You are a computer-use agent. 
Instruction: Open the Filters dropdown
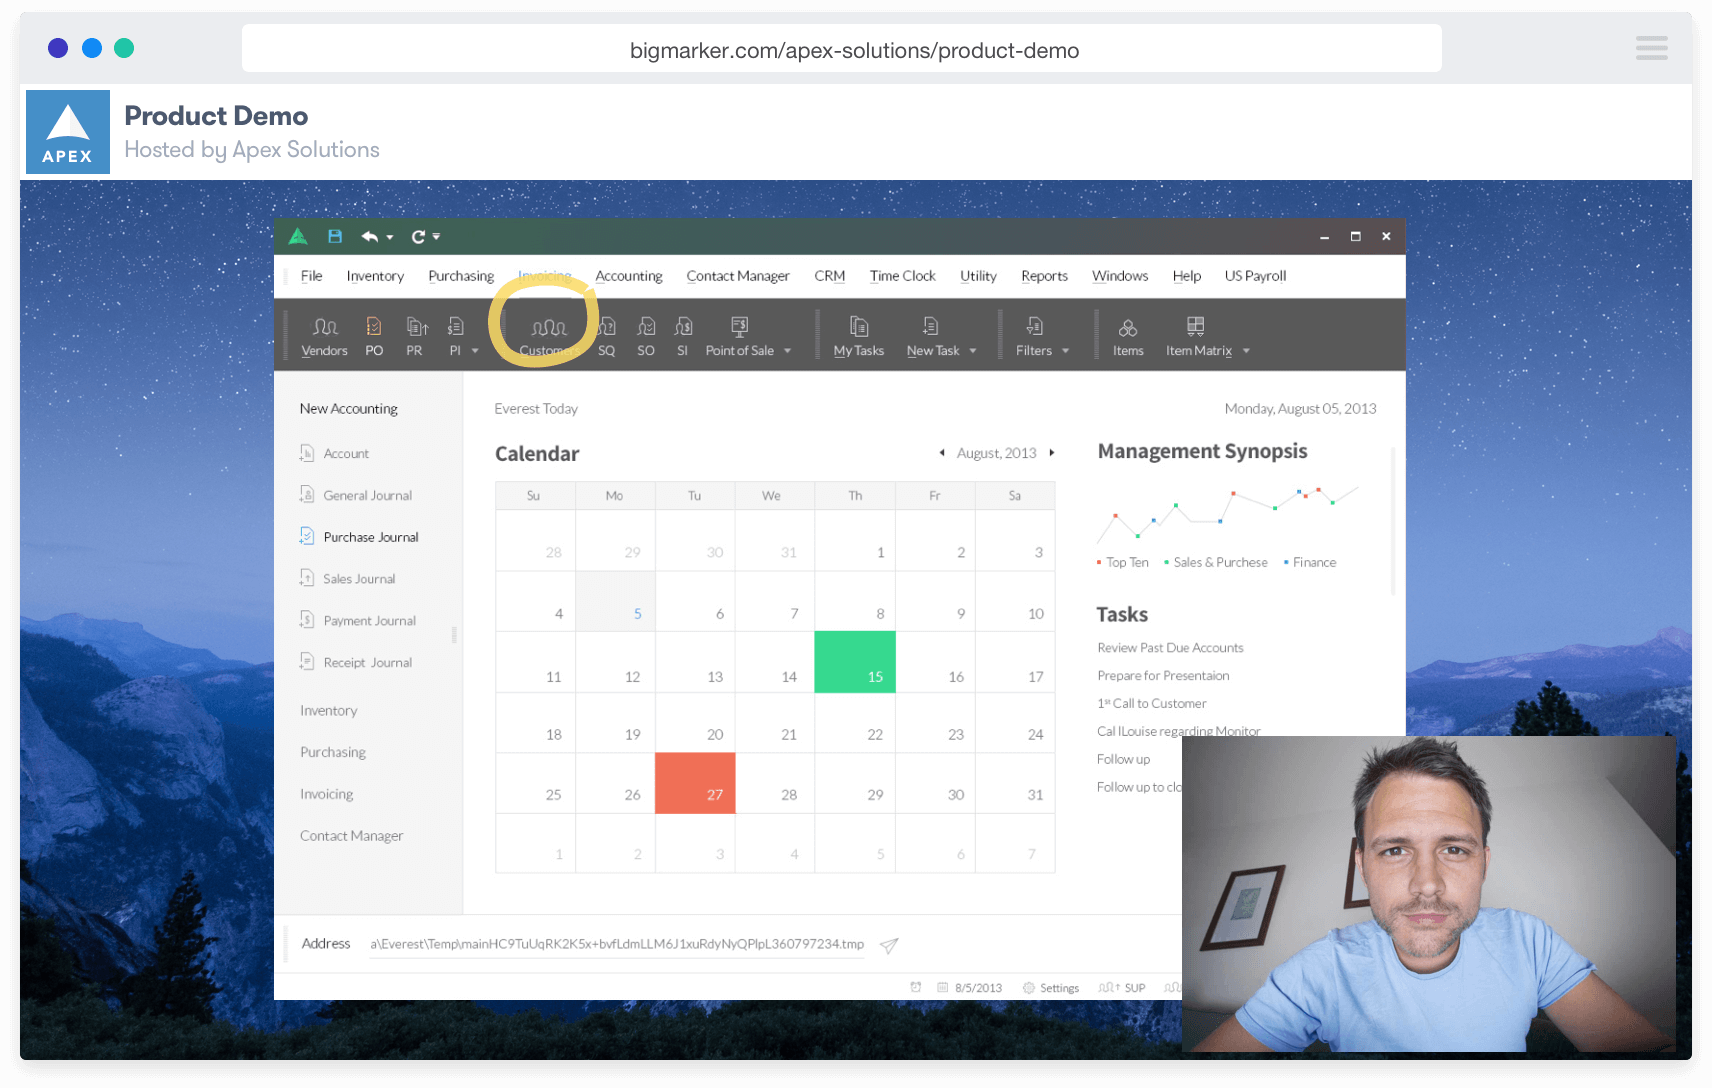[x=1065, y=351]
